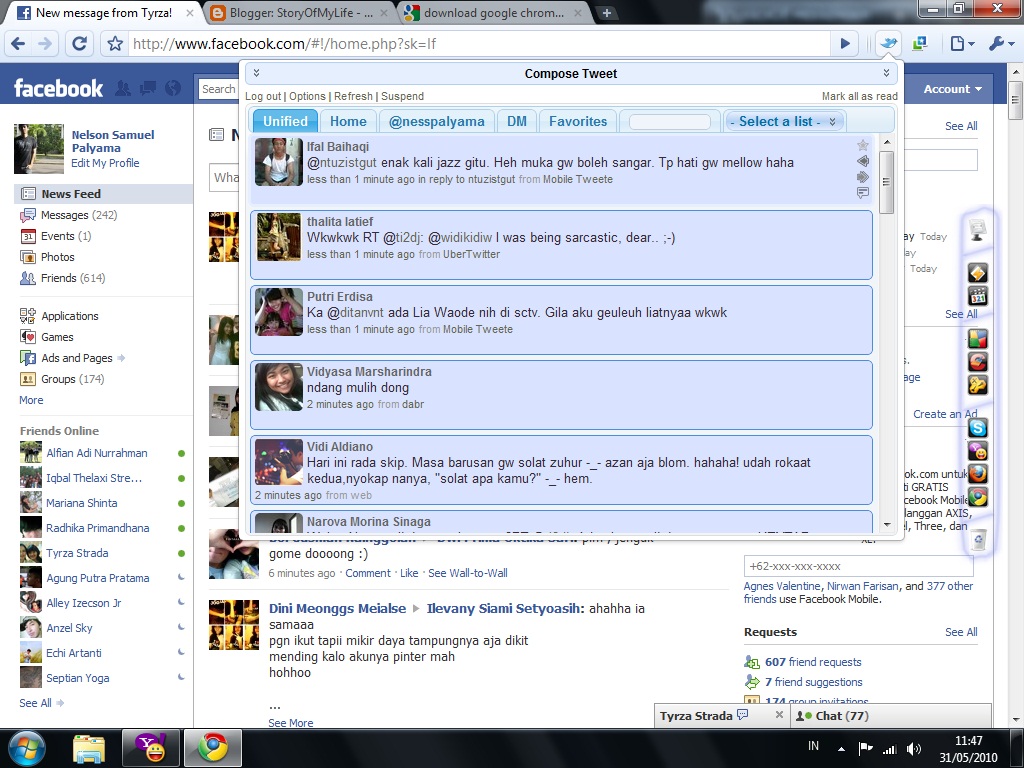This screenshot has height=768, width=1024.
Task: Switch to the Home tab
Action: click(x=348, y=121)
